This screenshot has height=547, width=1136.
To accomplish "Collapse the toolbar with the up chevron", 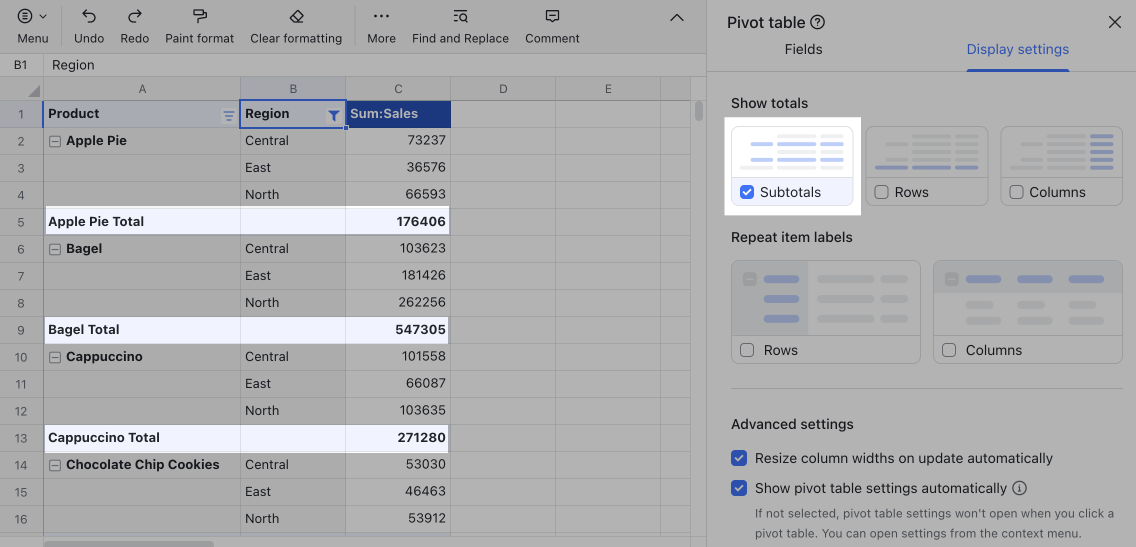I will pyautogui.click(x=677, y=18).
